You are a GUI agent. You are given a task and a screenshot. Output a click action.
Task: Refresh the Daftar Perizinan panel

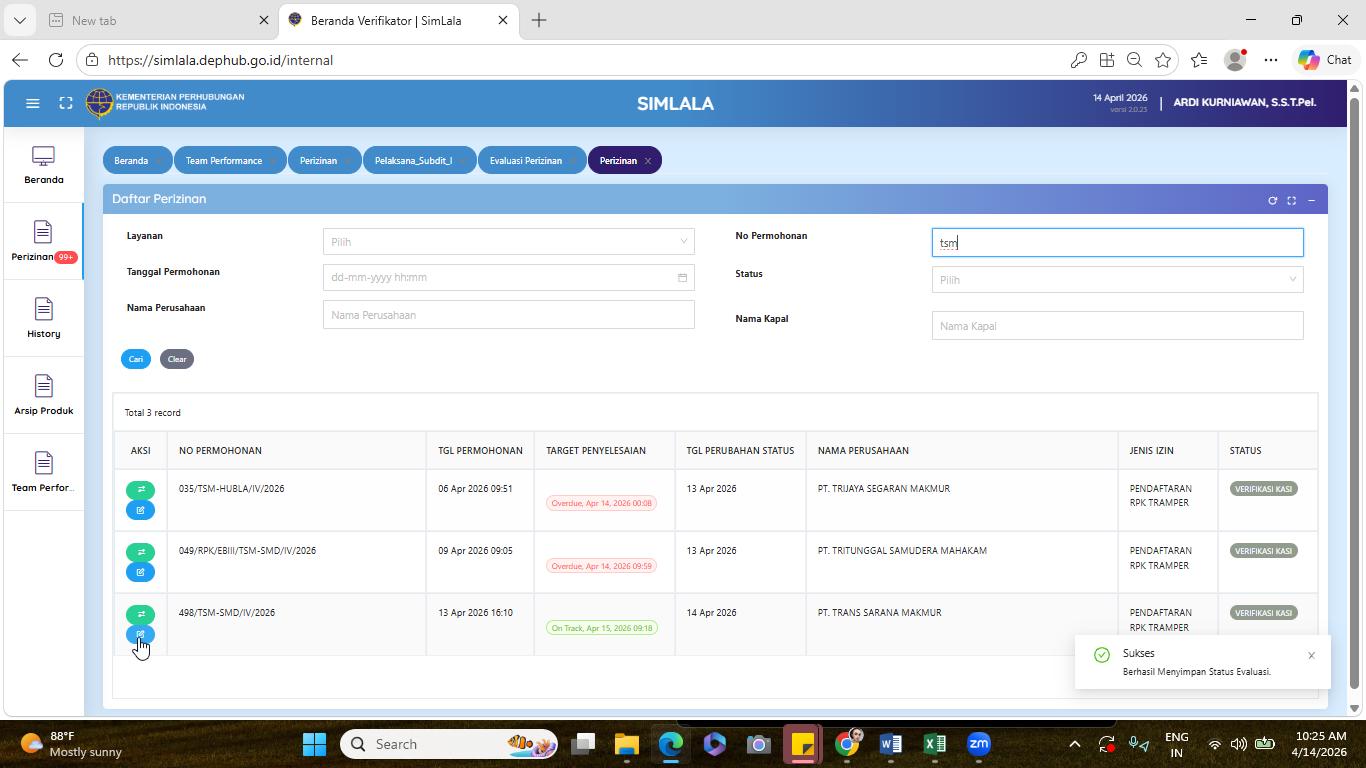coord(1272,200)
